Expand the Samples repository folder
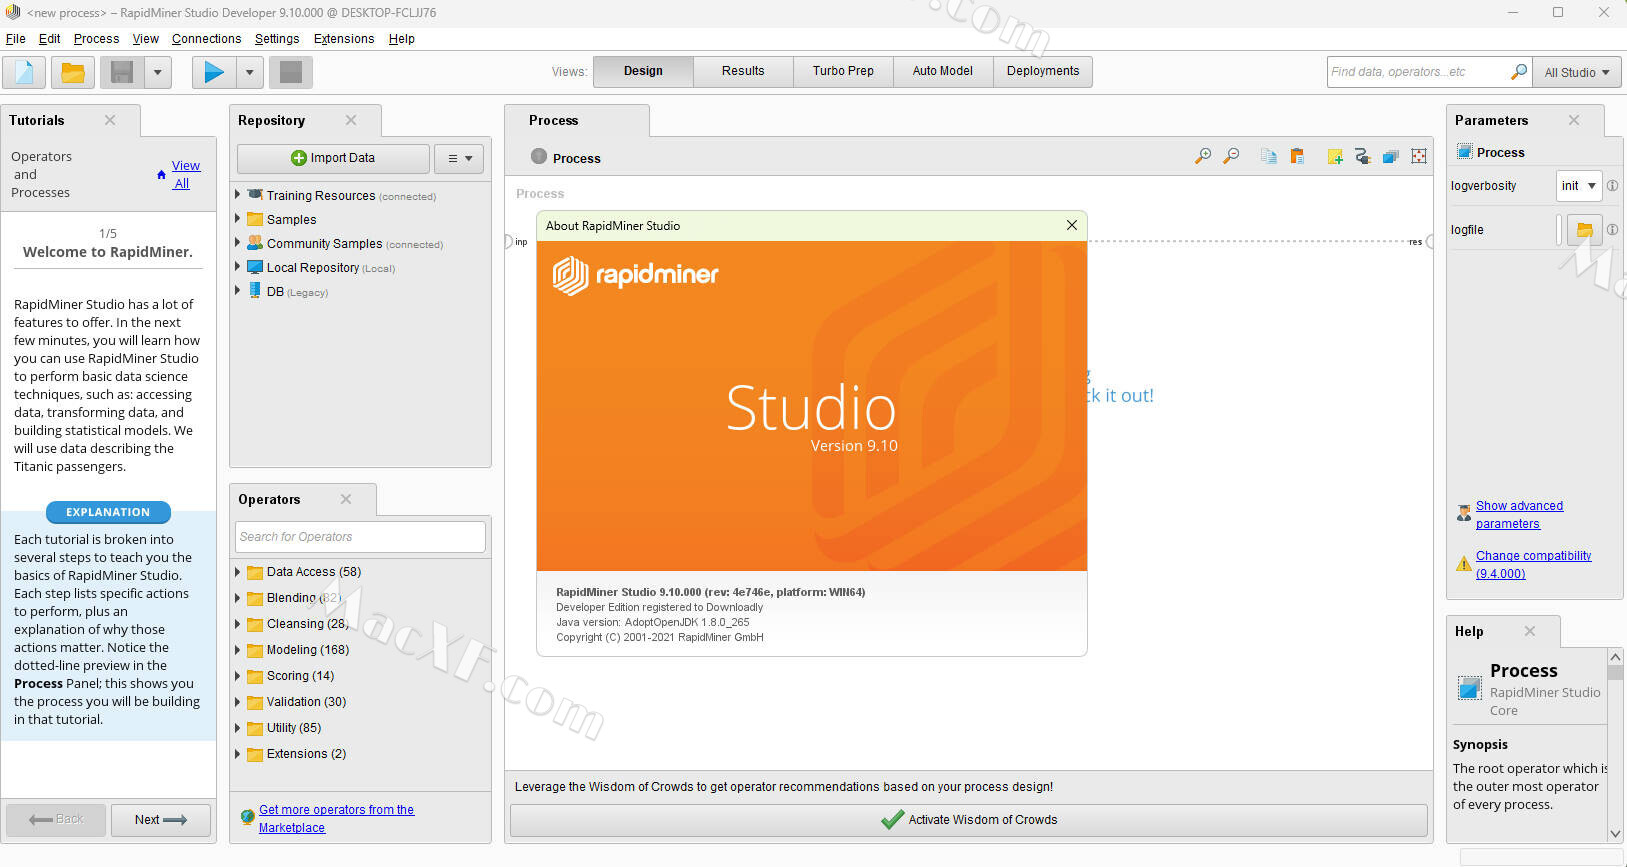1627x867 pixels. click(238, 218)
